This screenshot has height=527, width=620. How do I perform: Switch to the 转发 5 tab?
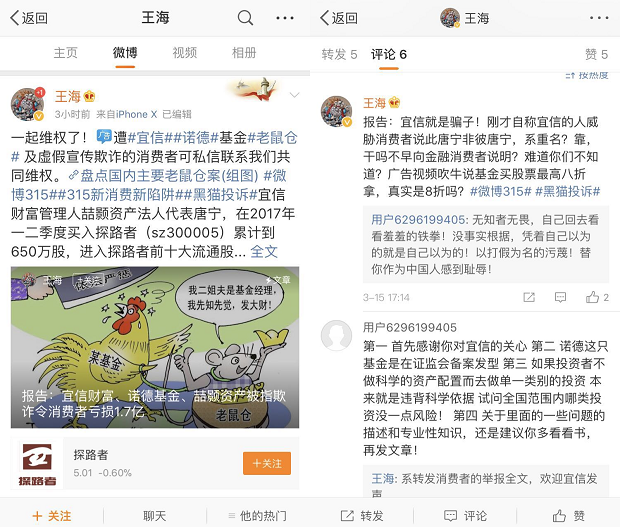click(339, 54)
